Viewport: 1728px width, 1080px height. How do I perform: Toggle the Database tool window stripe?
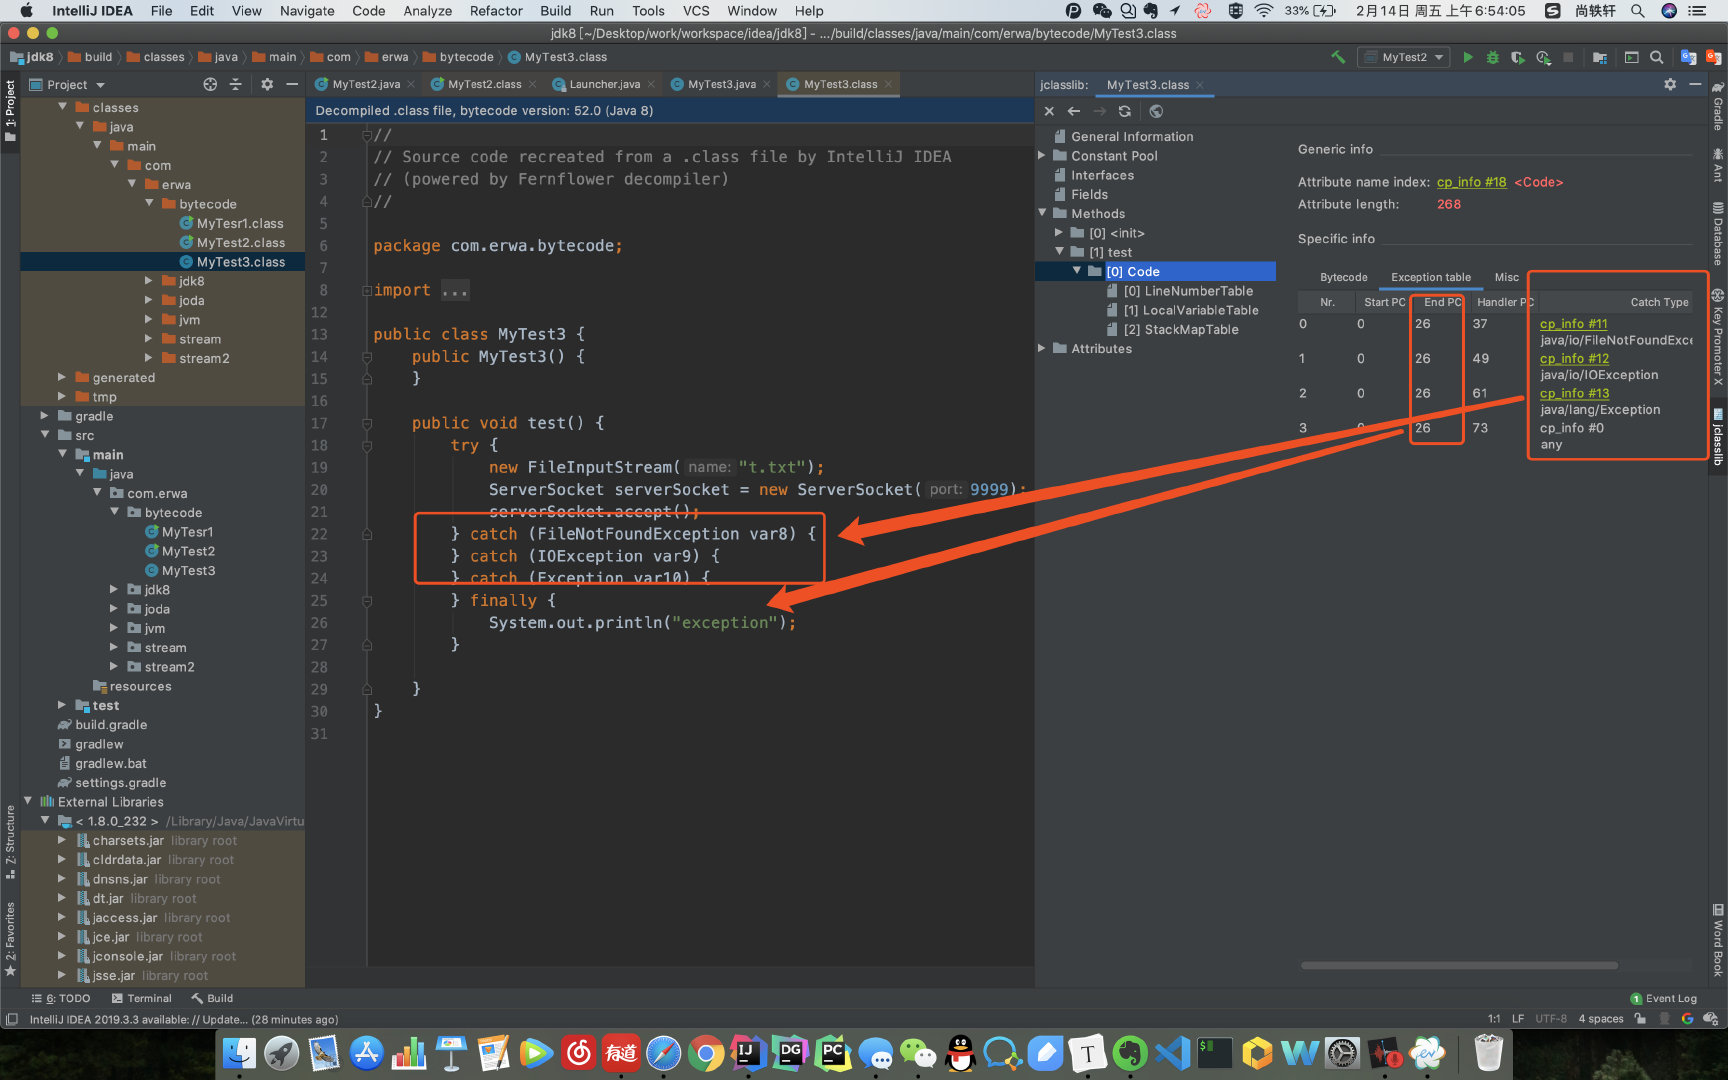click(1718, 233)
